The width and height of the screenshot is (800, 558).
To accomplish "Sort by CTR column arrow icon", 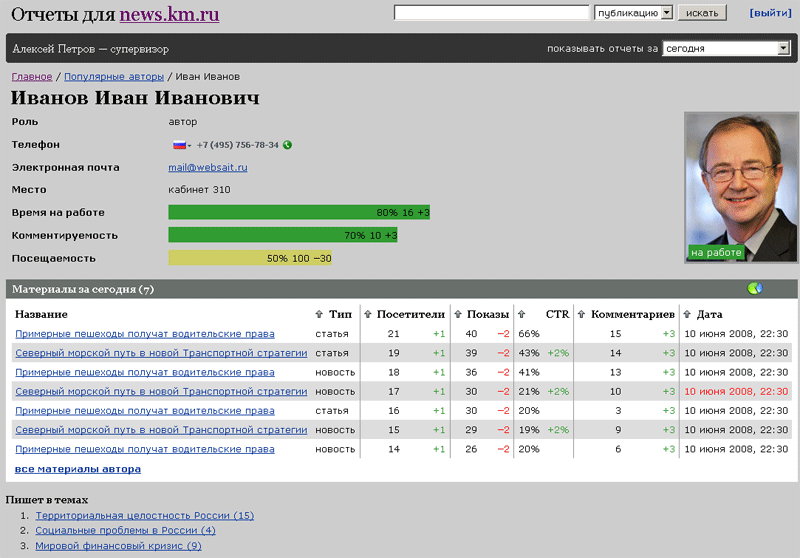I will 522,314.
